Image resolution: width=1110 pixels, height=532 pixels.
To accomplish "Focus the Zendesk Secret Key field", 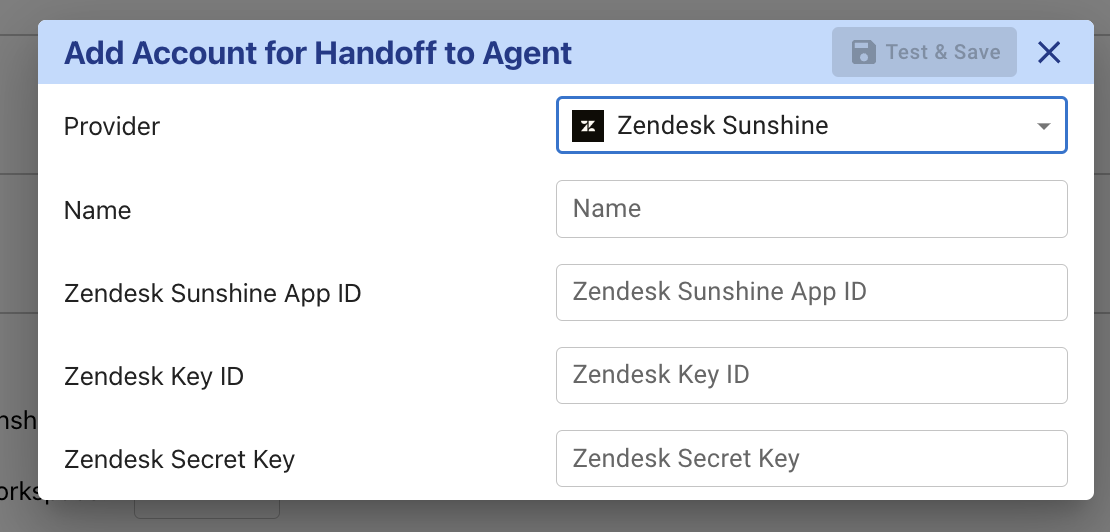I will click(x=811, y=459).
